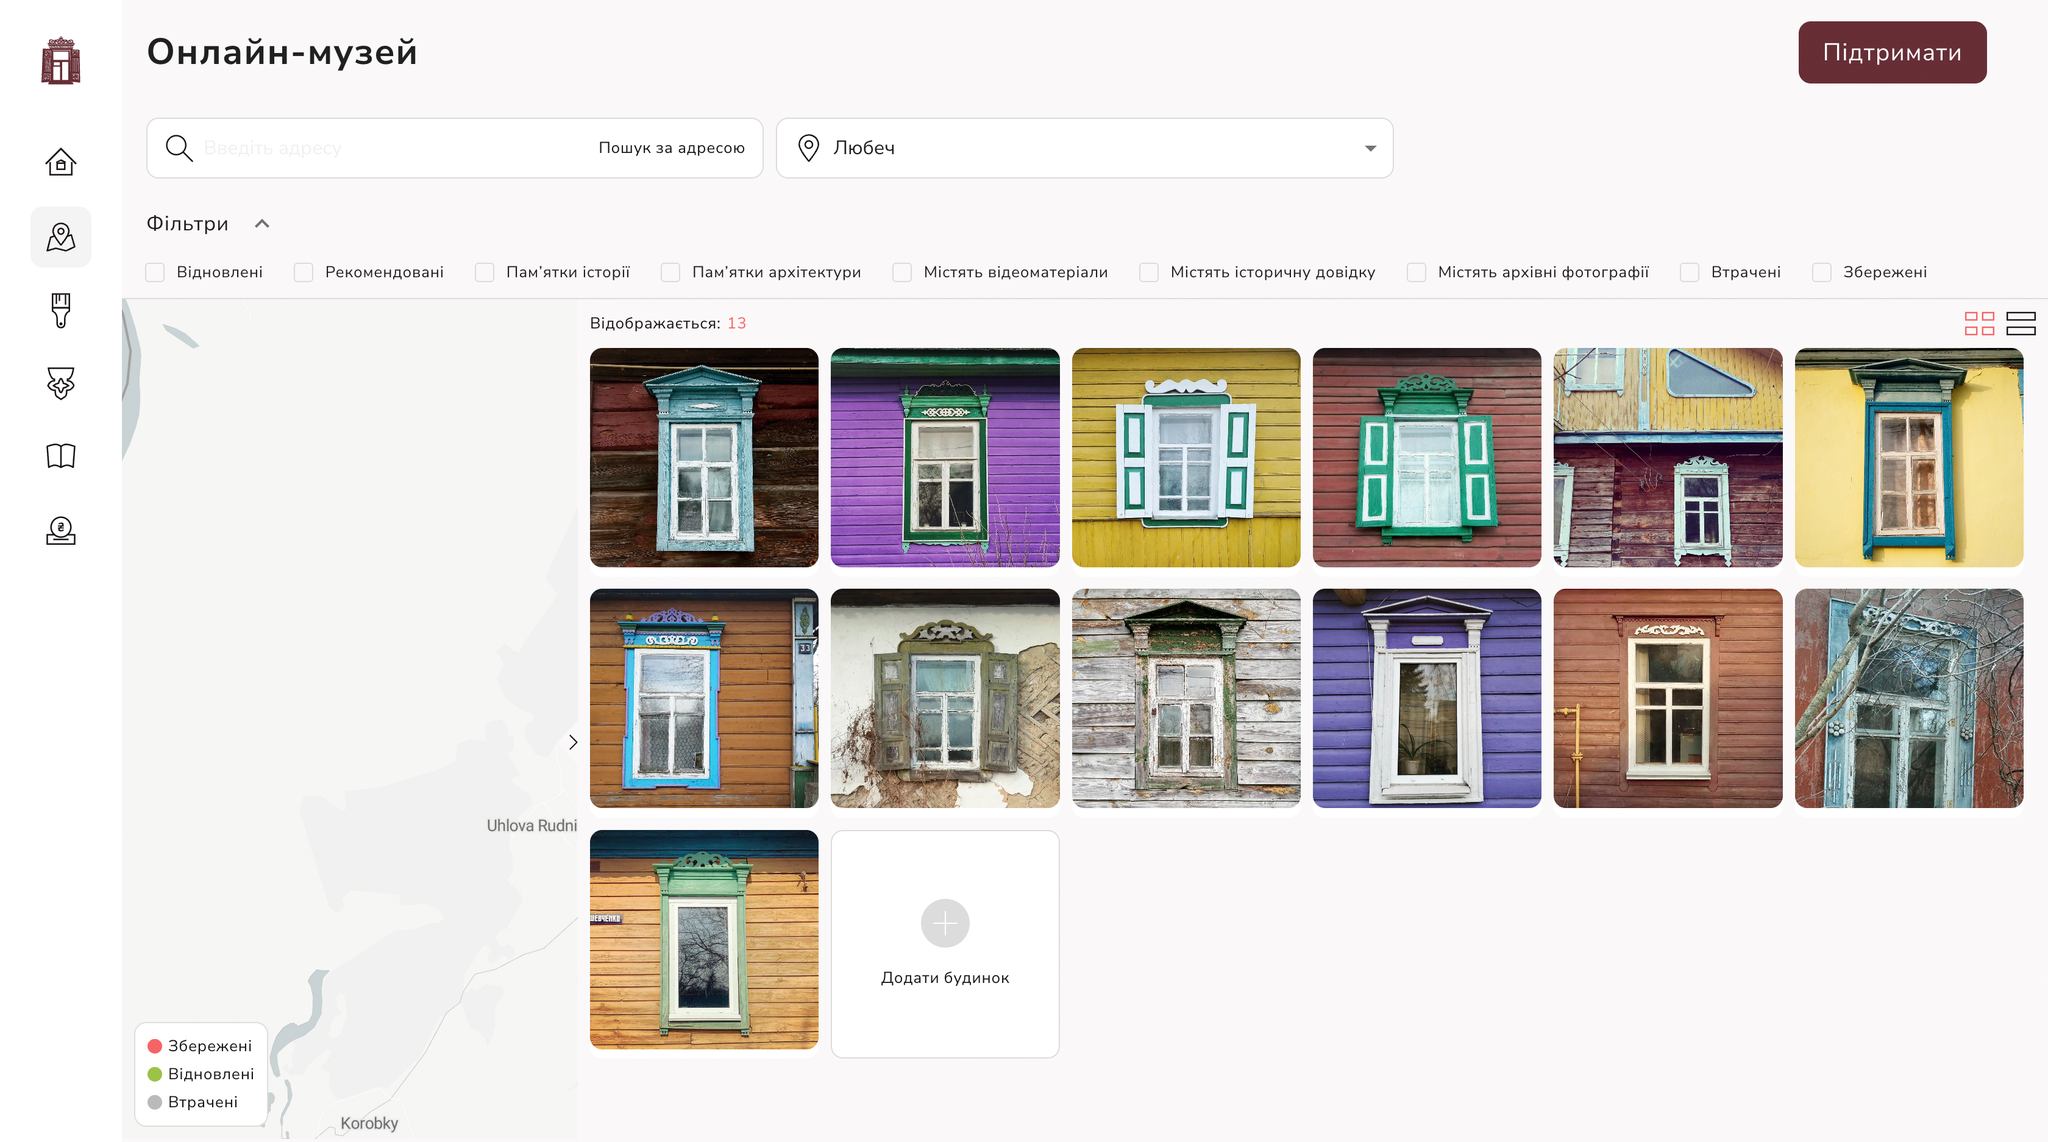Select the map location sidebar icon
The height and width of the screenshot is (1142, 2048).
[x=61, y=237]
